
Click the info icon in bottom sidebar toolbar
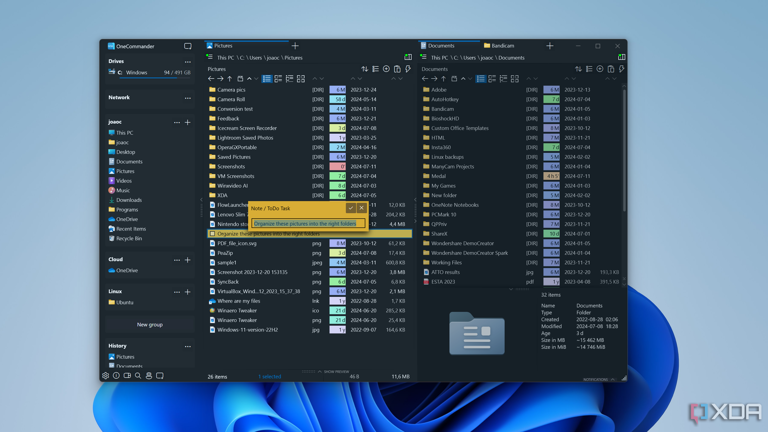tap(116, 376)
